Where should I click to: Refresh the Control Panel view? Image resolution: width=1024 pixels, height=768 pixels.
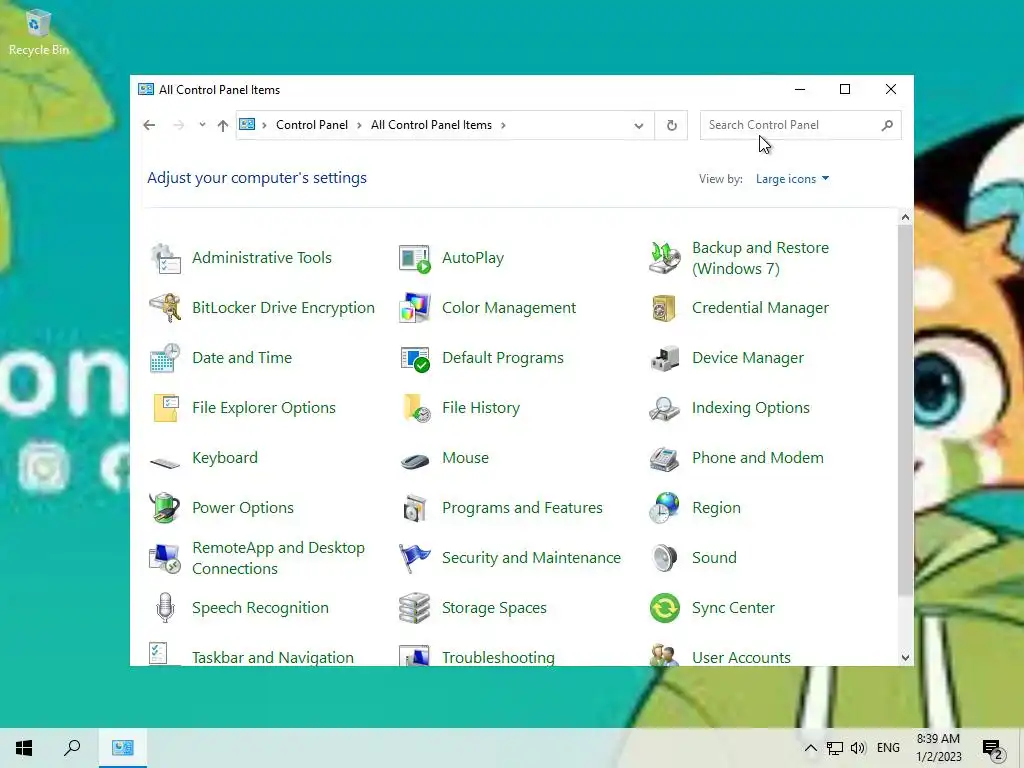671,125
